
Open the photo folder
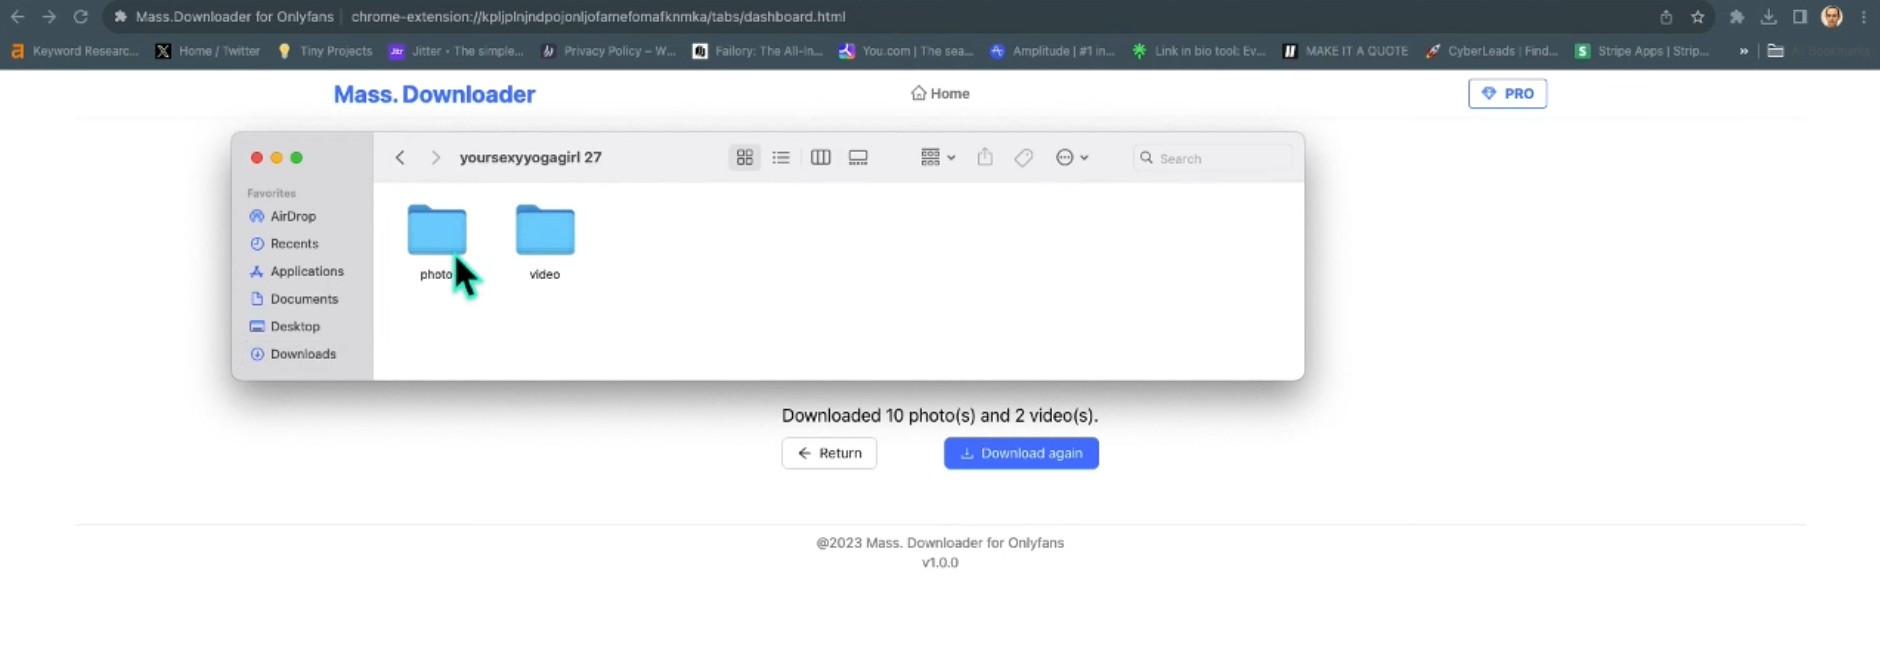(437, 232)
